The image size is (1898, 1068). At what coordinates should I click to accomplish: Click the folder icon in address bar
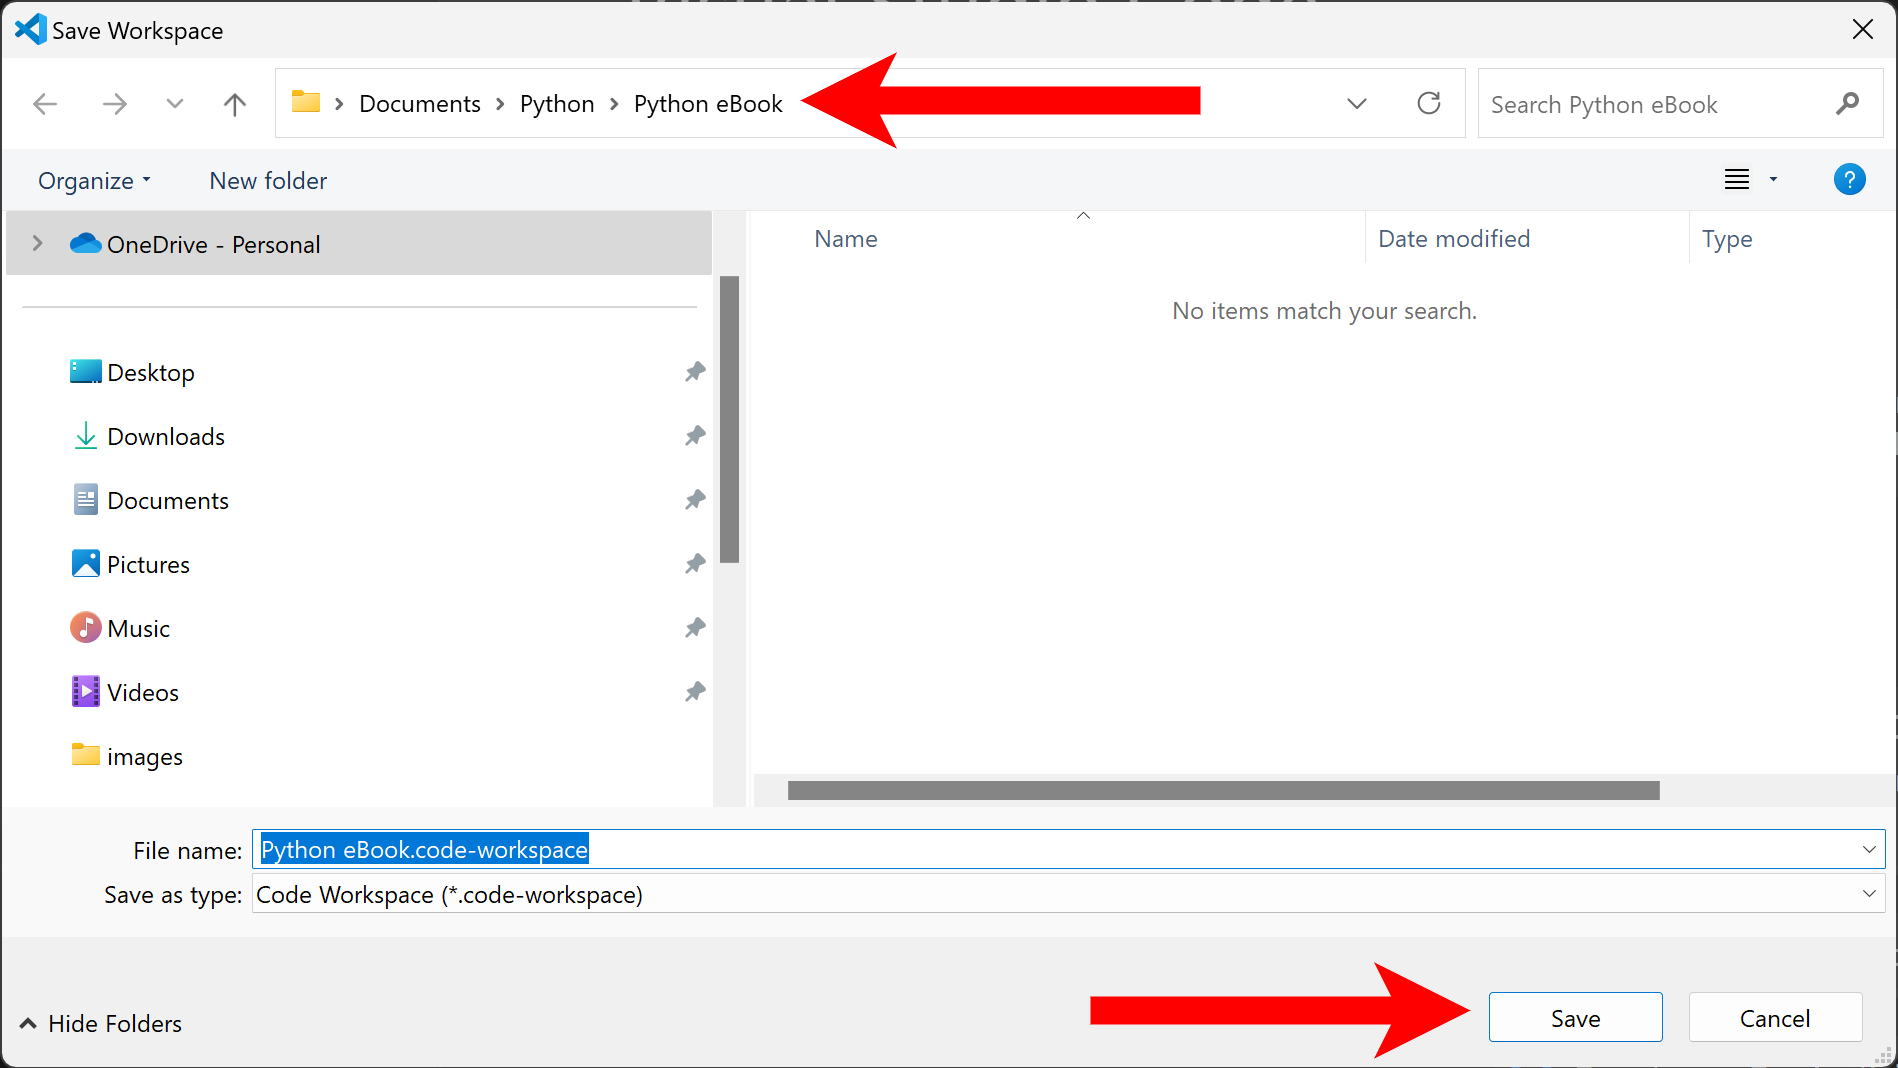click(x=306, y=102)
